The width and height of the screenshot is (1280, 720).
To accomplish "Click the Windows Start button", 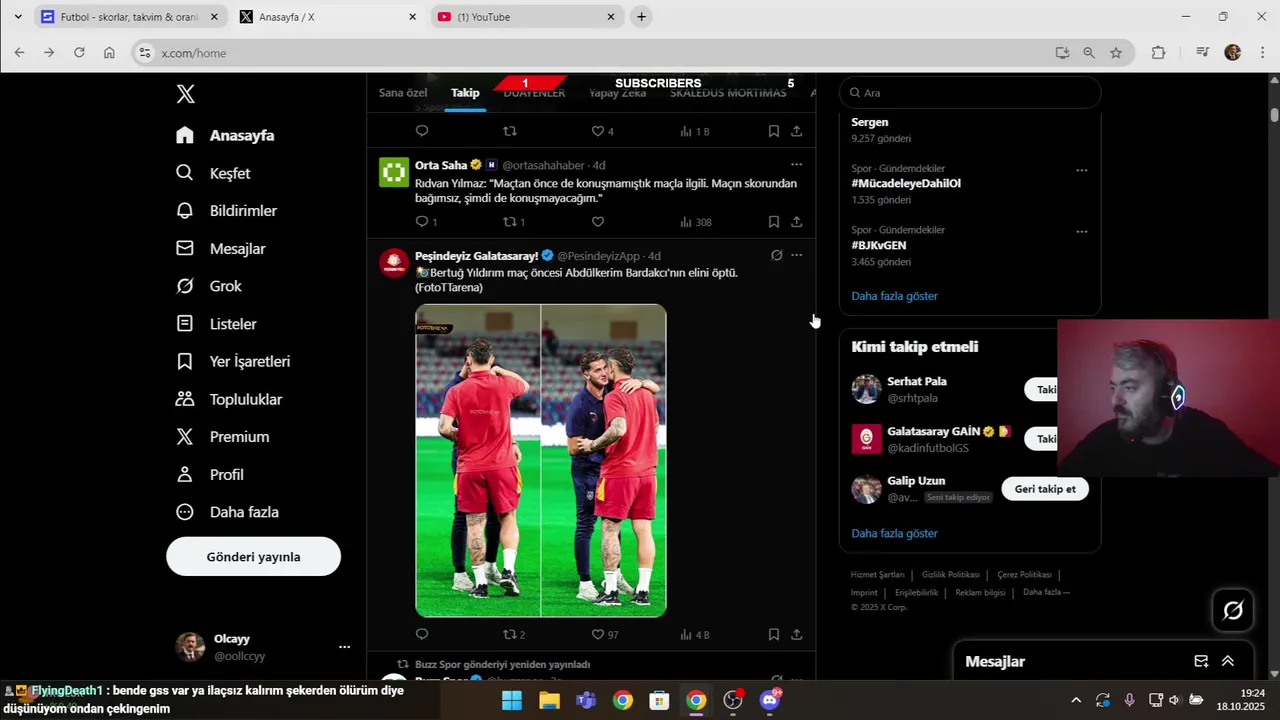I will pos(512,700).
